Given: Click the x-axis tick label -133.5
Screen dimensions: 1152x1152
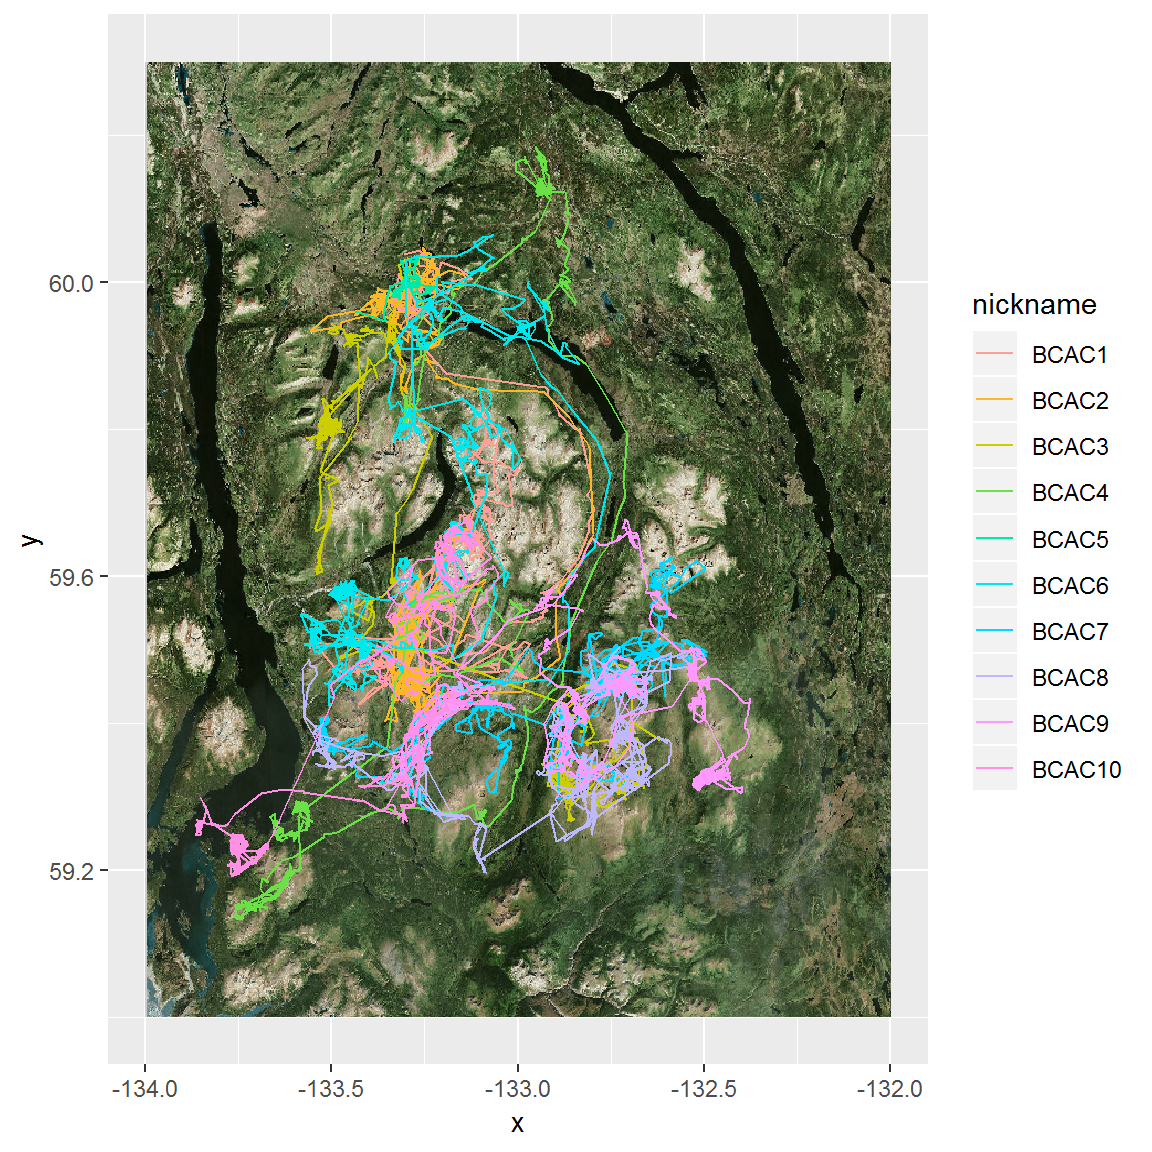Looking at the screenshot, I should (331, 1088).
